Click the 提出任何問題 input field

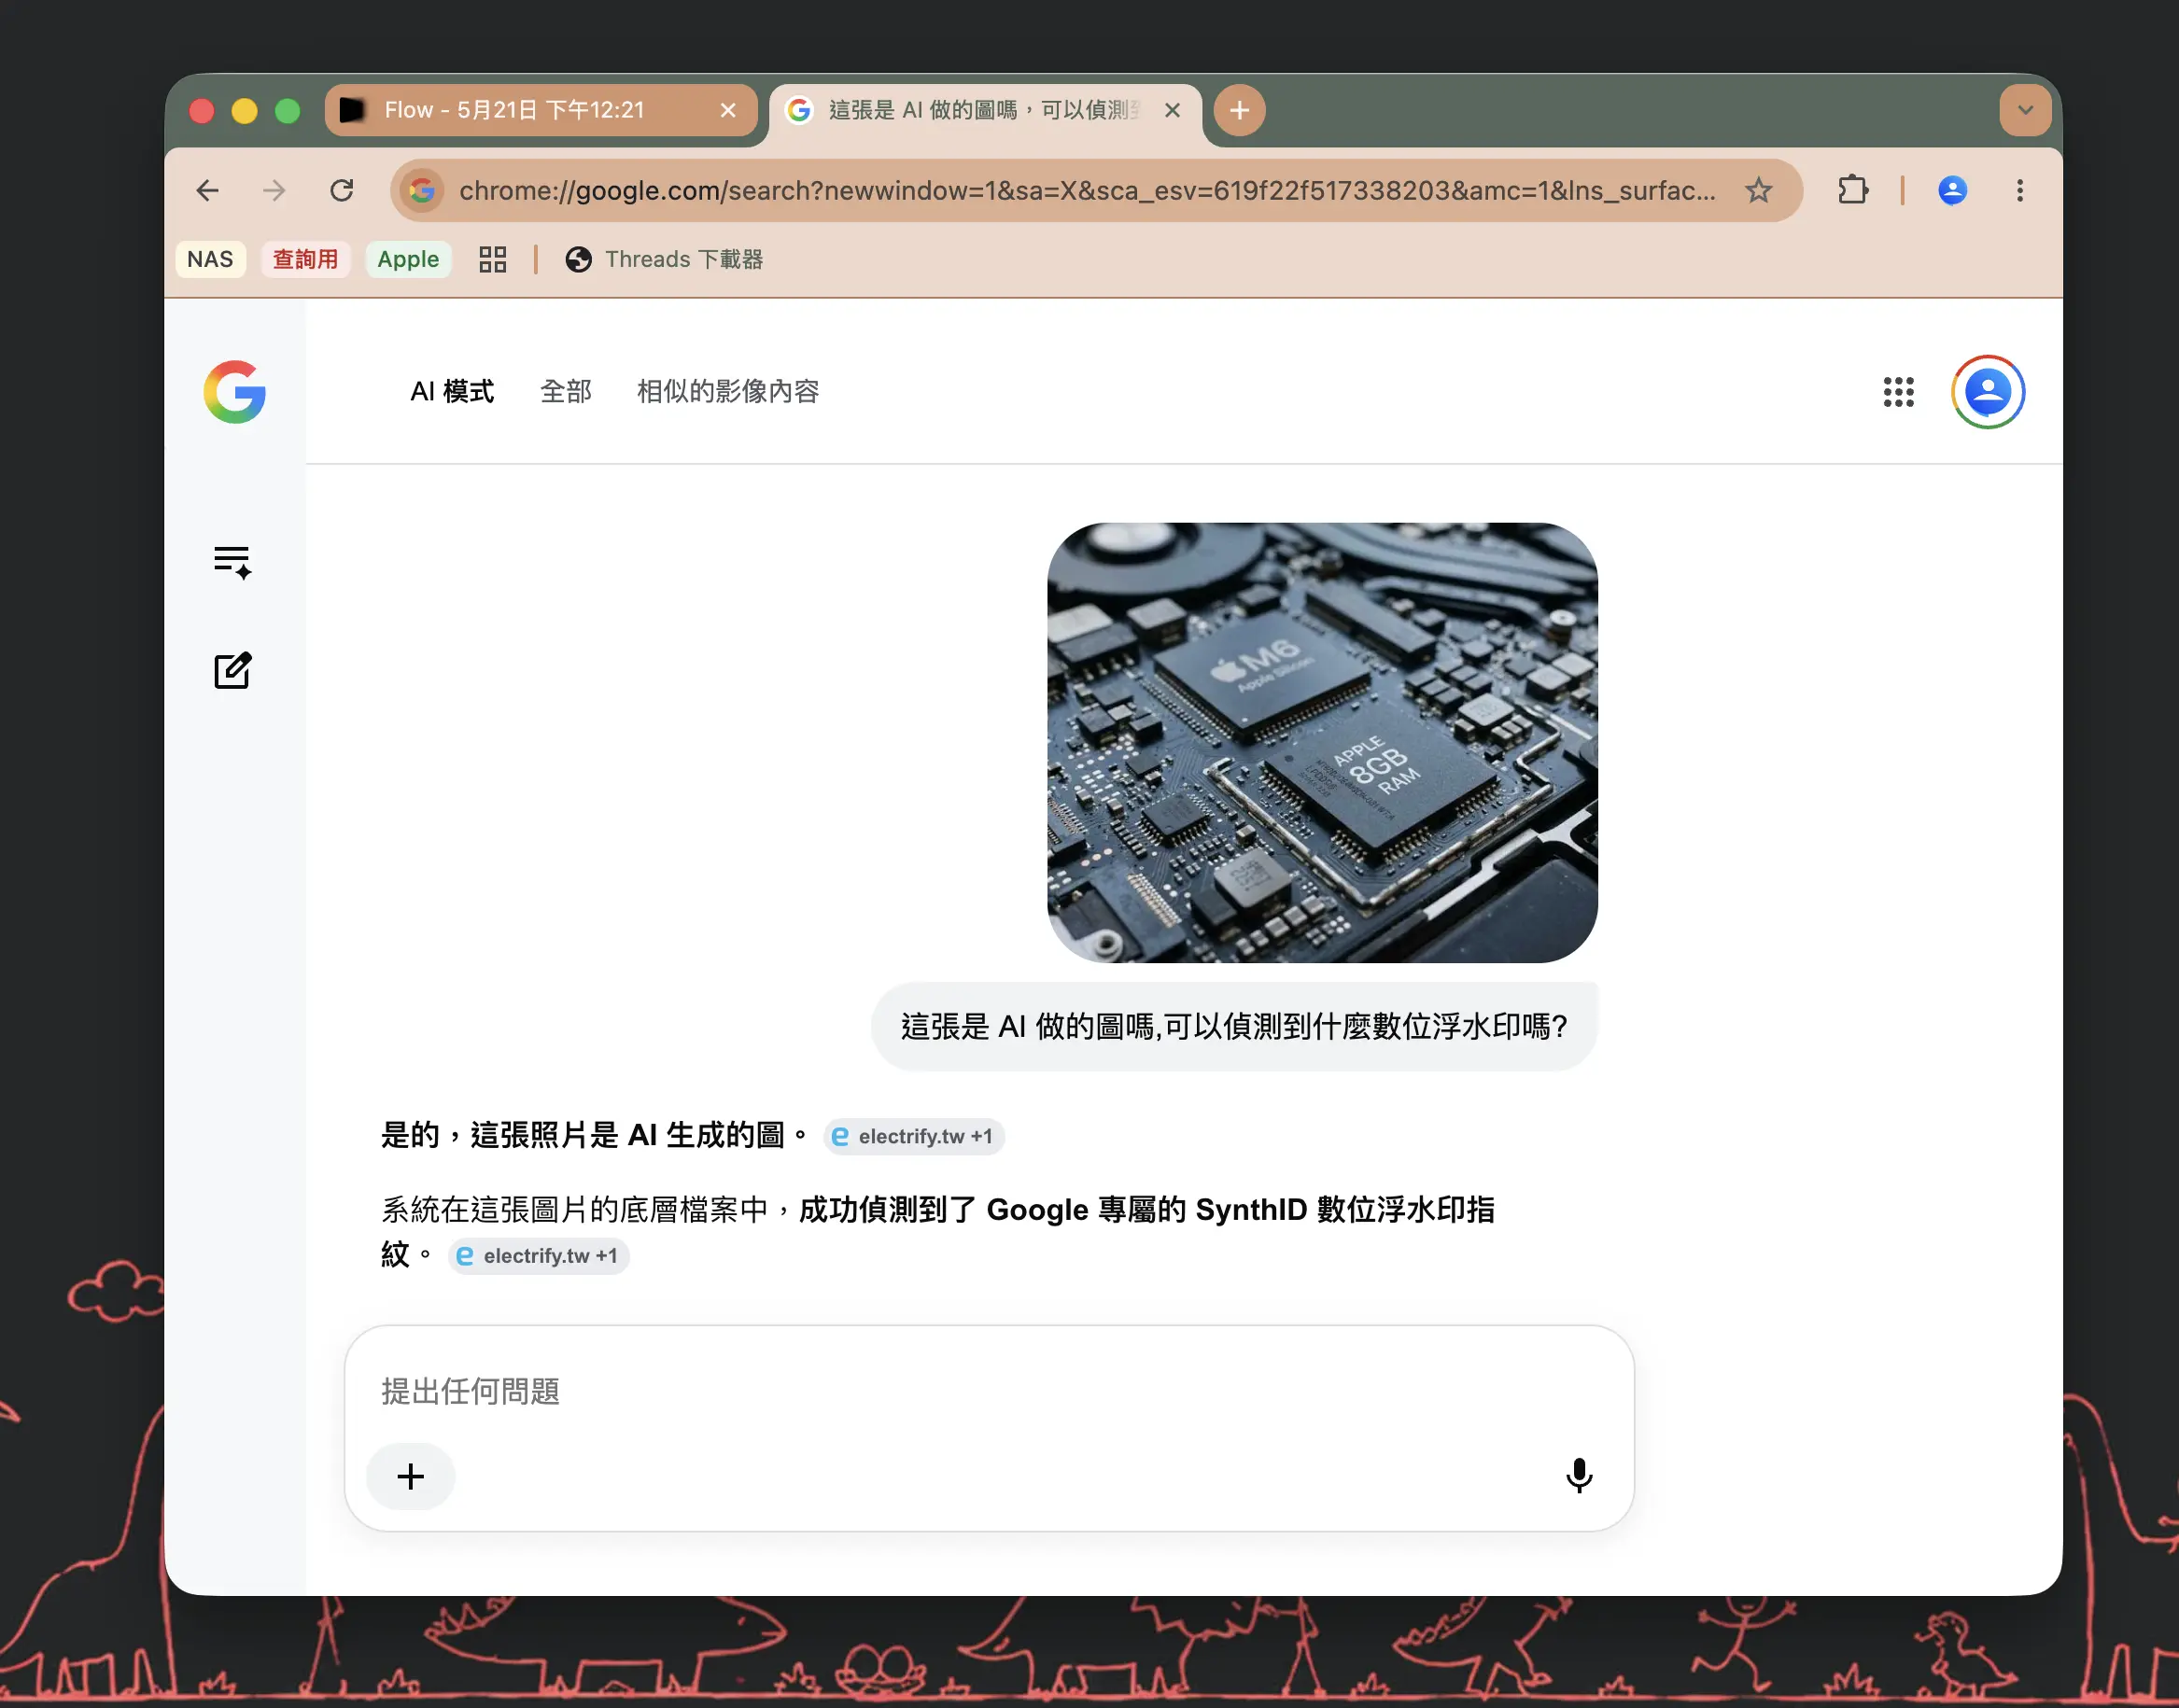(x=989, y=1391)
